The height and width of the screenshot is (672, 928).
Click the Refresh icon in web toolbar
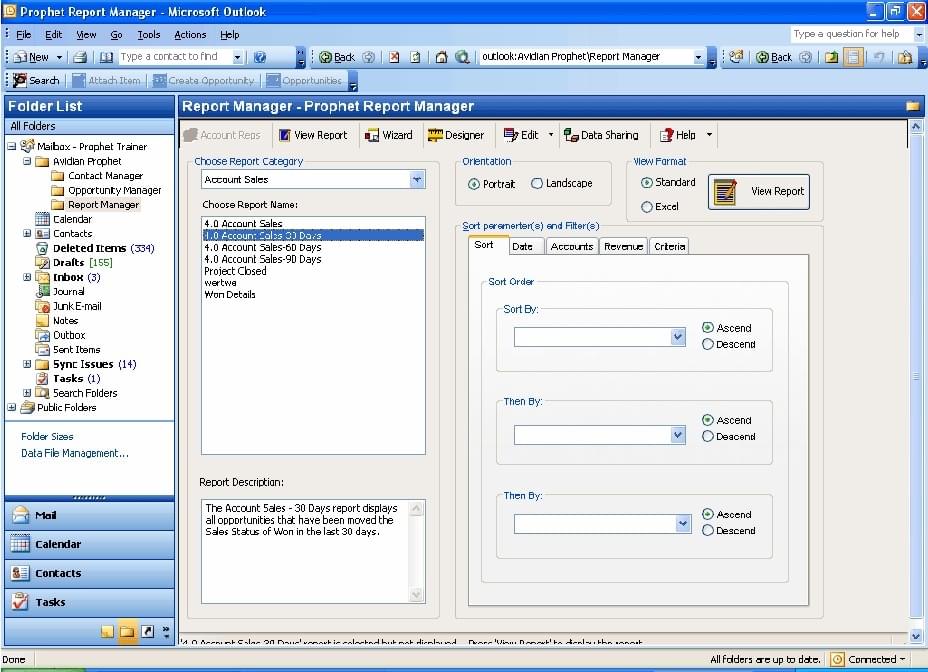coord(415,57)
